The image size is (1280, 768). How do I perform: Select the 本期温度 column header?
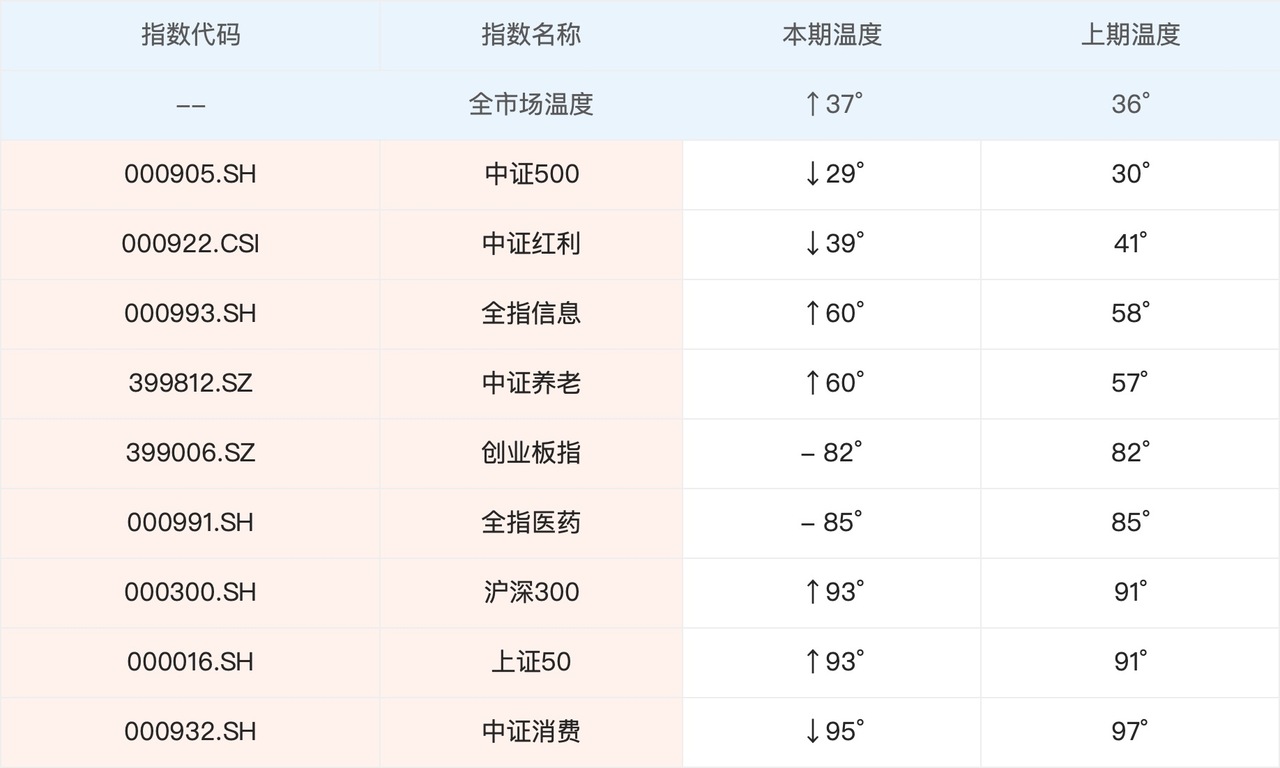[831, 35]
